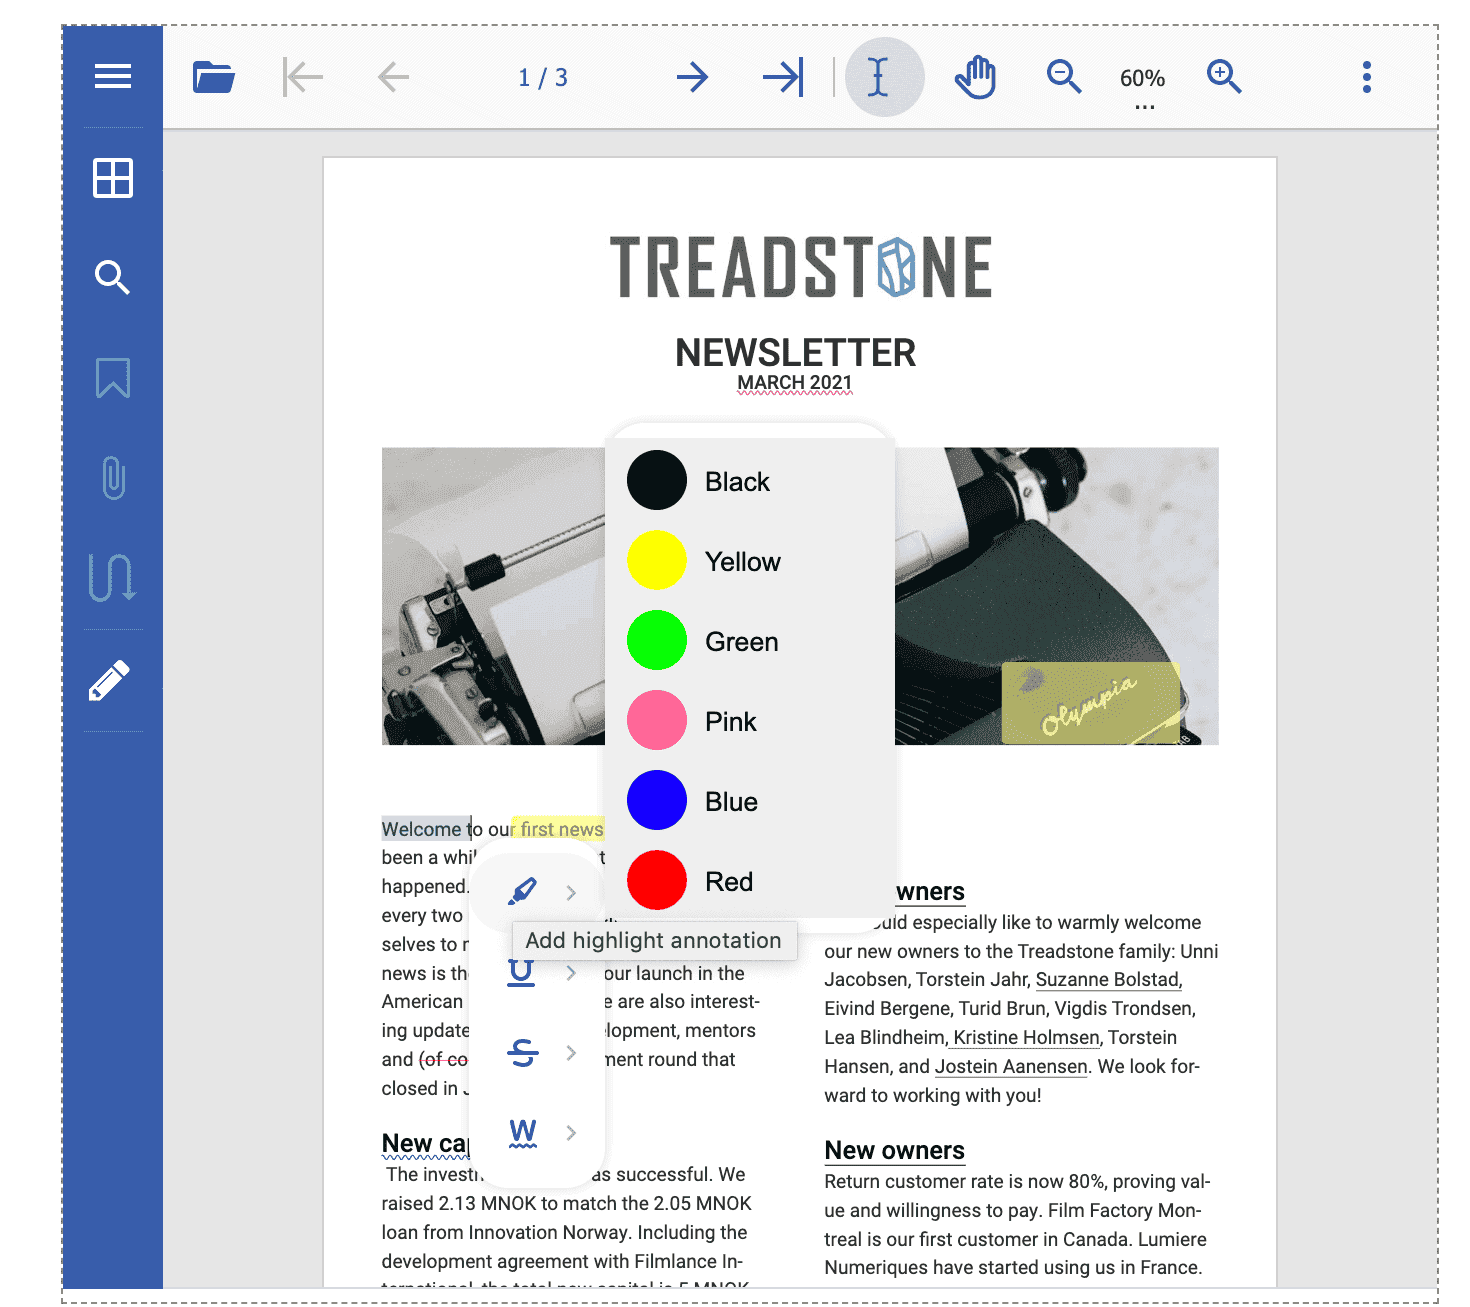Choose the Black menu label
The width and height of the screenshot is (1470, 1307).
click(x=737, y=482)
